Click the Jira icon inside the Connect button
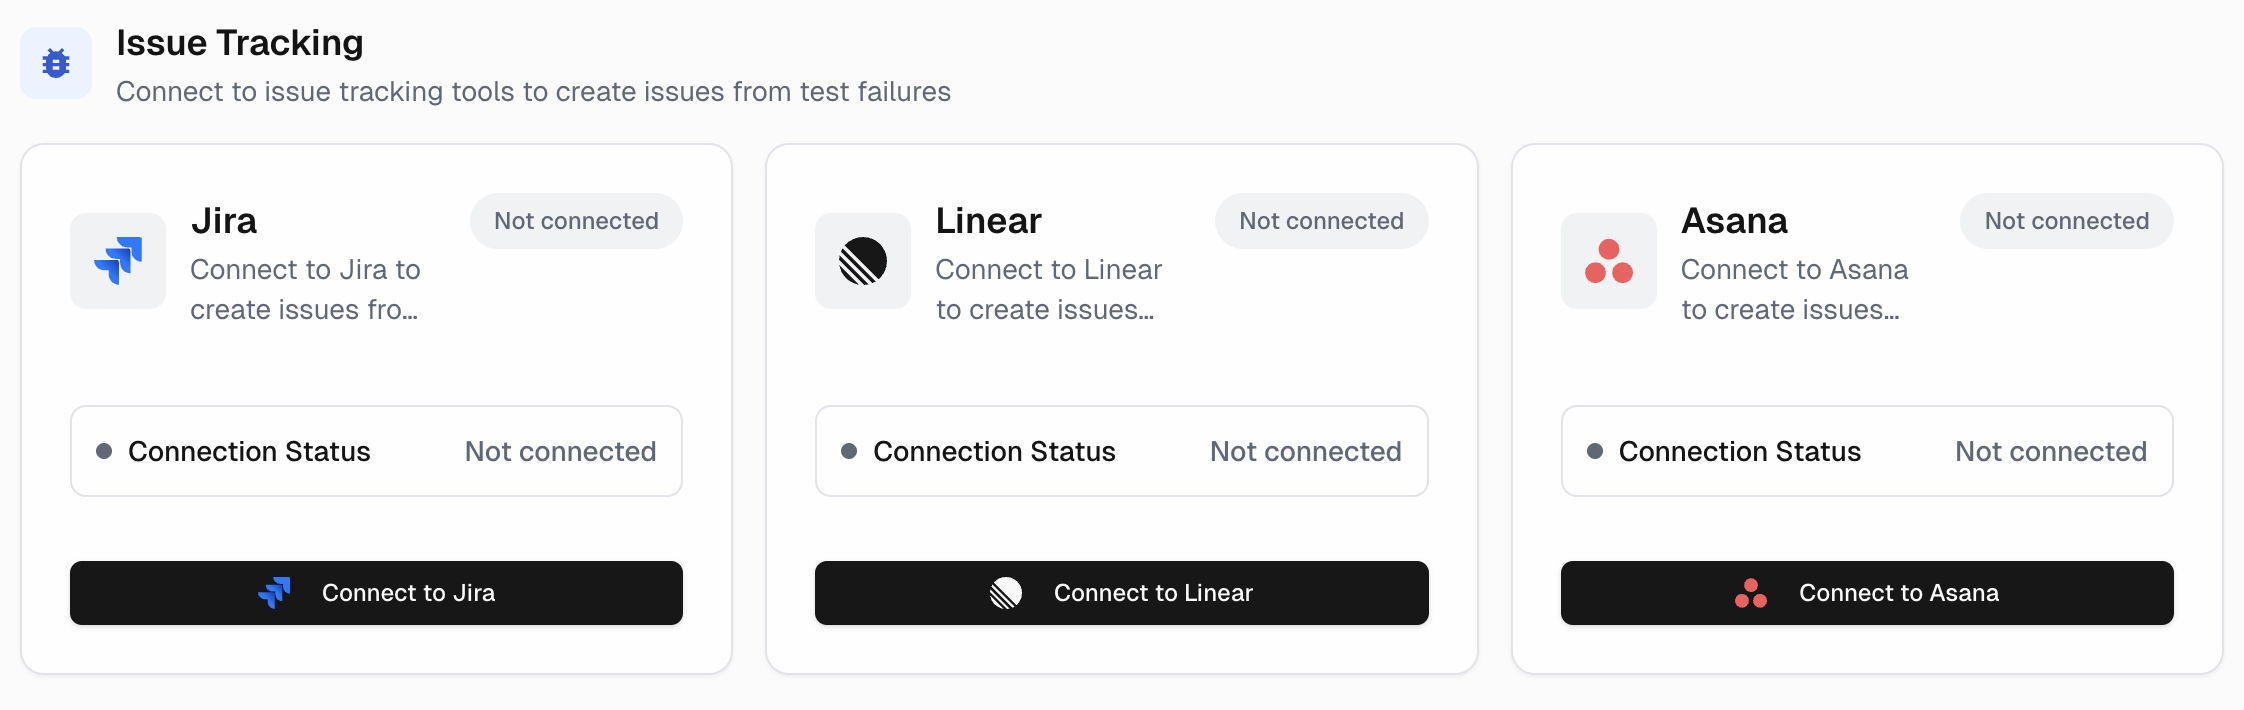This screenshot has height=710, width=2244. pyautogui.click(x=275, y=592)
